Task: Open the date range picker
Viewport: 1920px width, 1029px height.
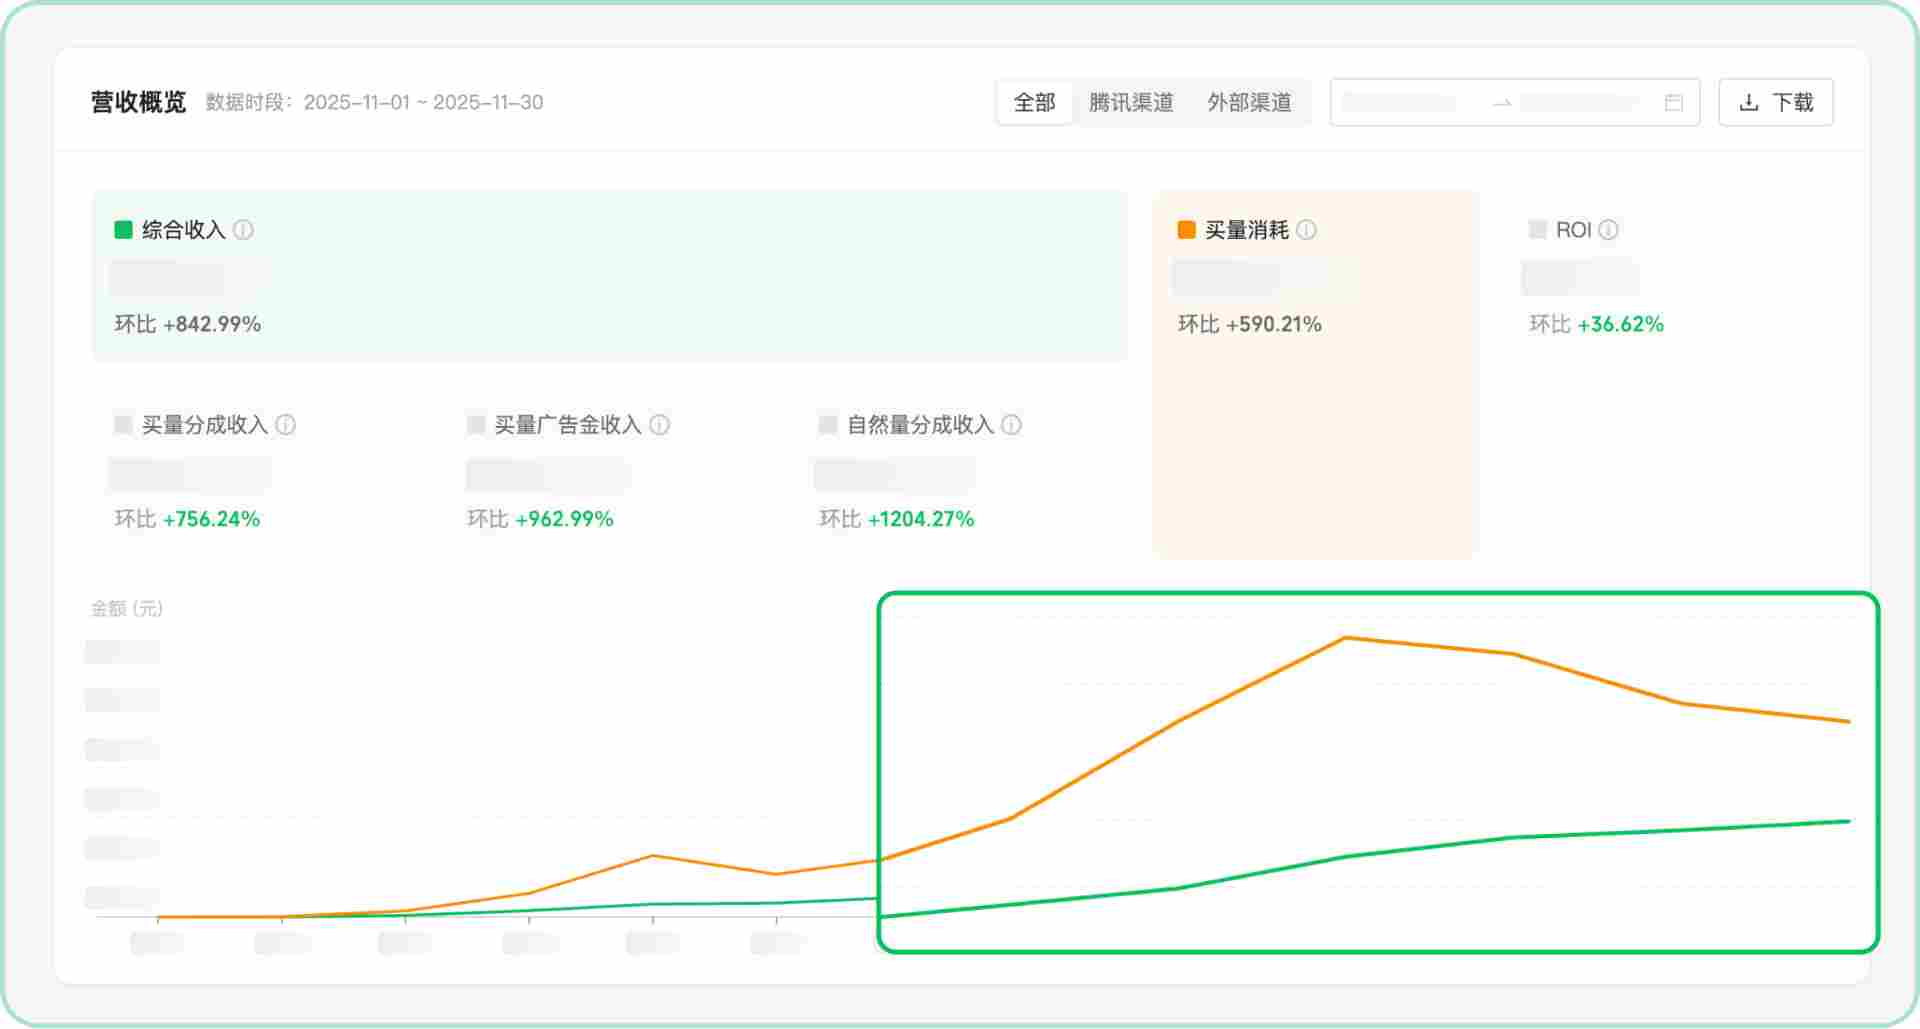Action: [1515, 102]
